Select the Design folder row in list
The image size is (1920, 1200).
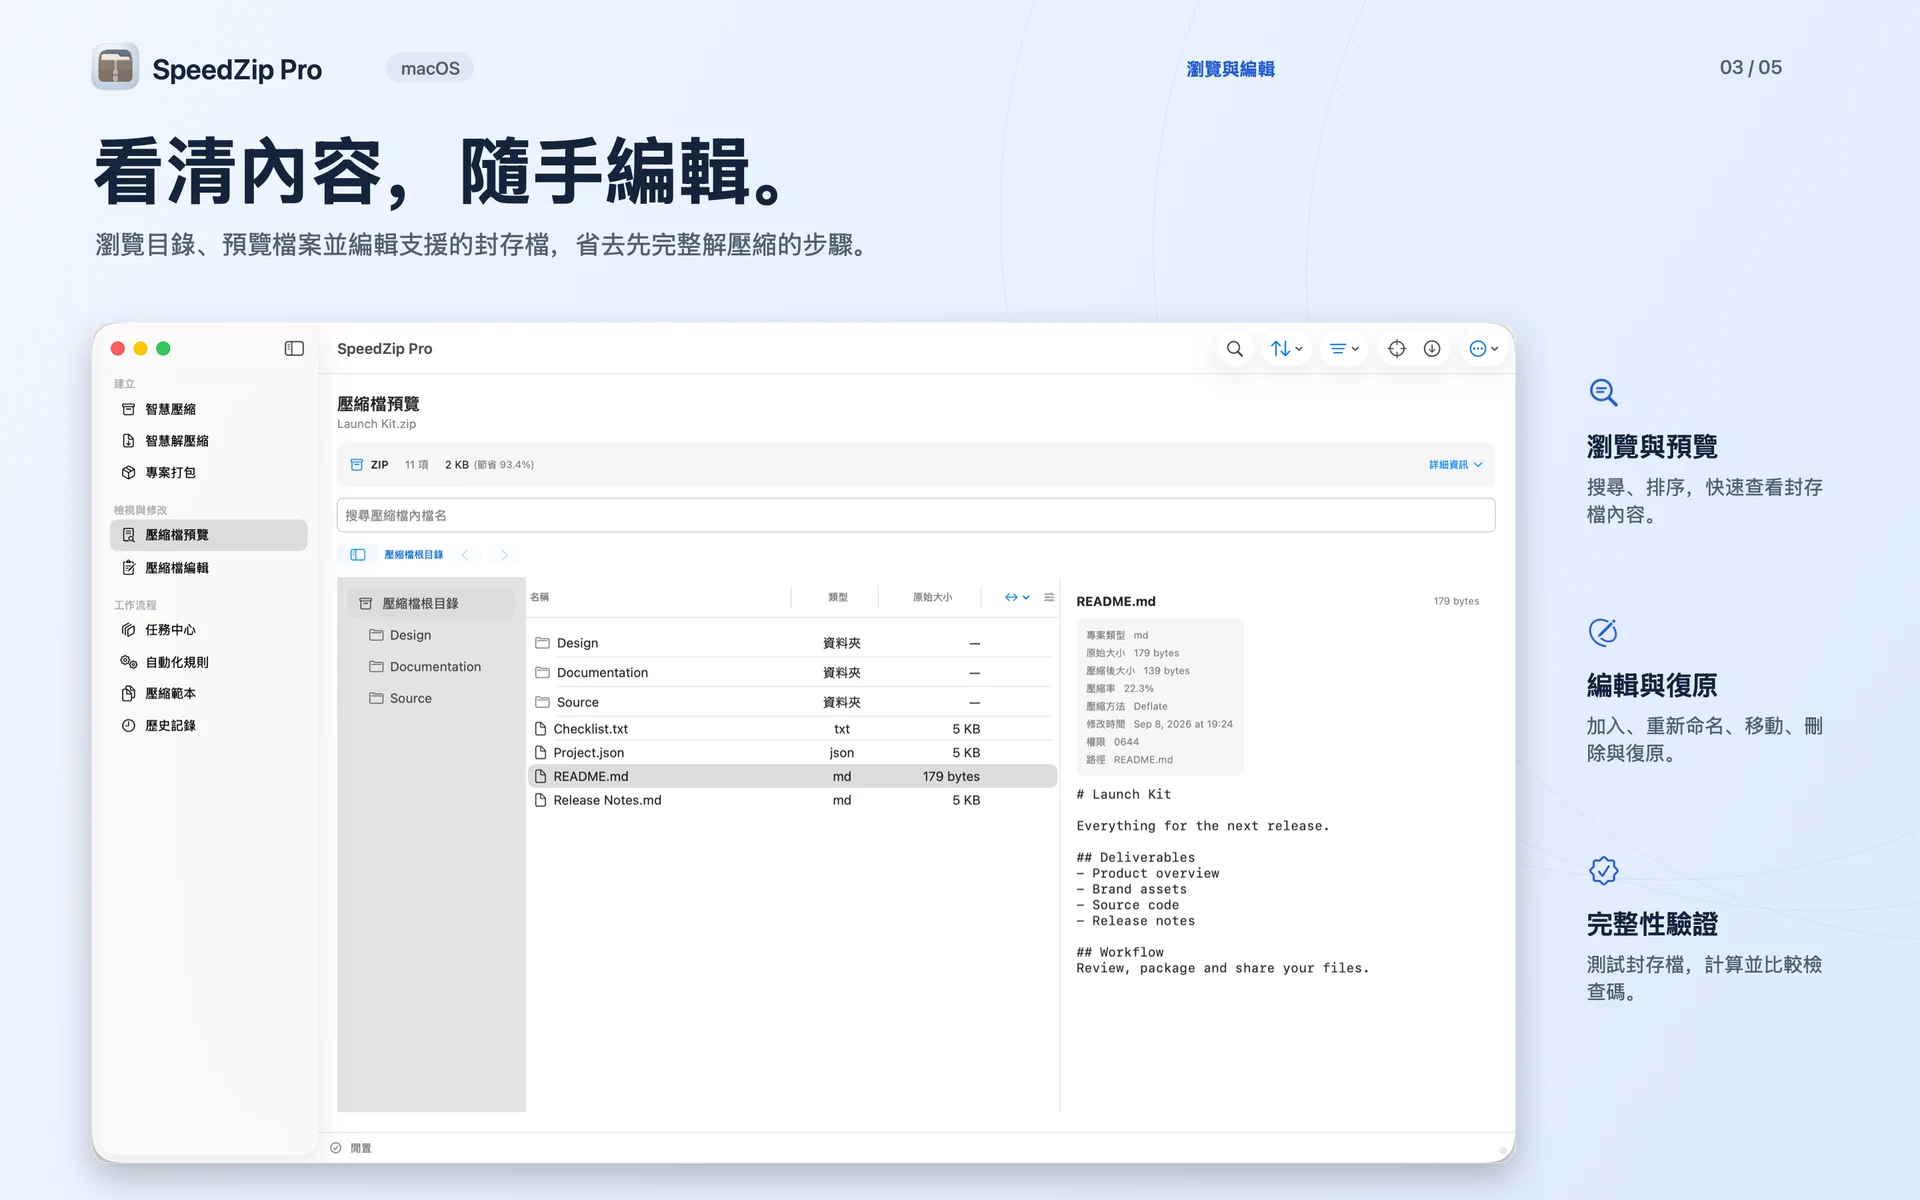pyautogui.click(x=792, y=643)
